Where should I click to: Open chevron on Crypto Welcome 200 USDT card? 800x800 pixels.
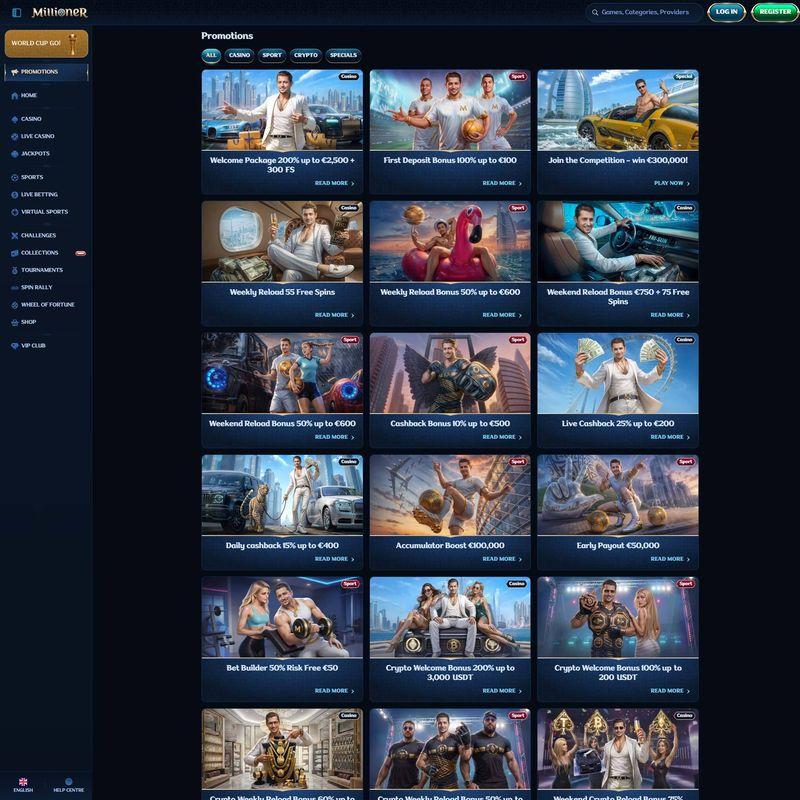click(x=688, y=691)
